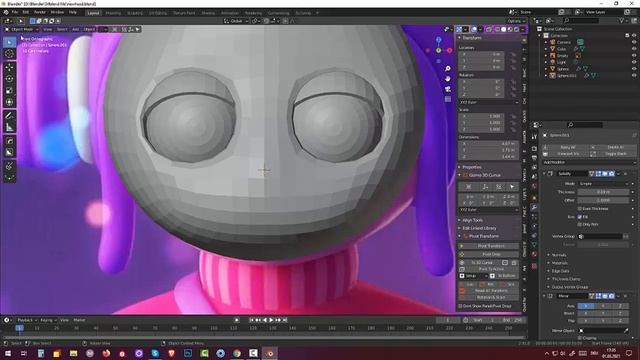640x360 pixels.
Task: Open the Global transform orientation dropdown
Action: coord(236,21)
